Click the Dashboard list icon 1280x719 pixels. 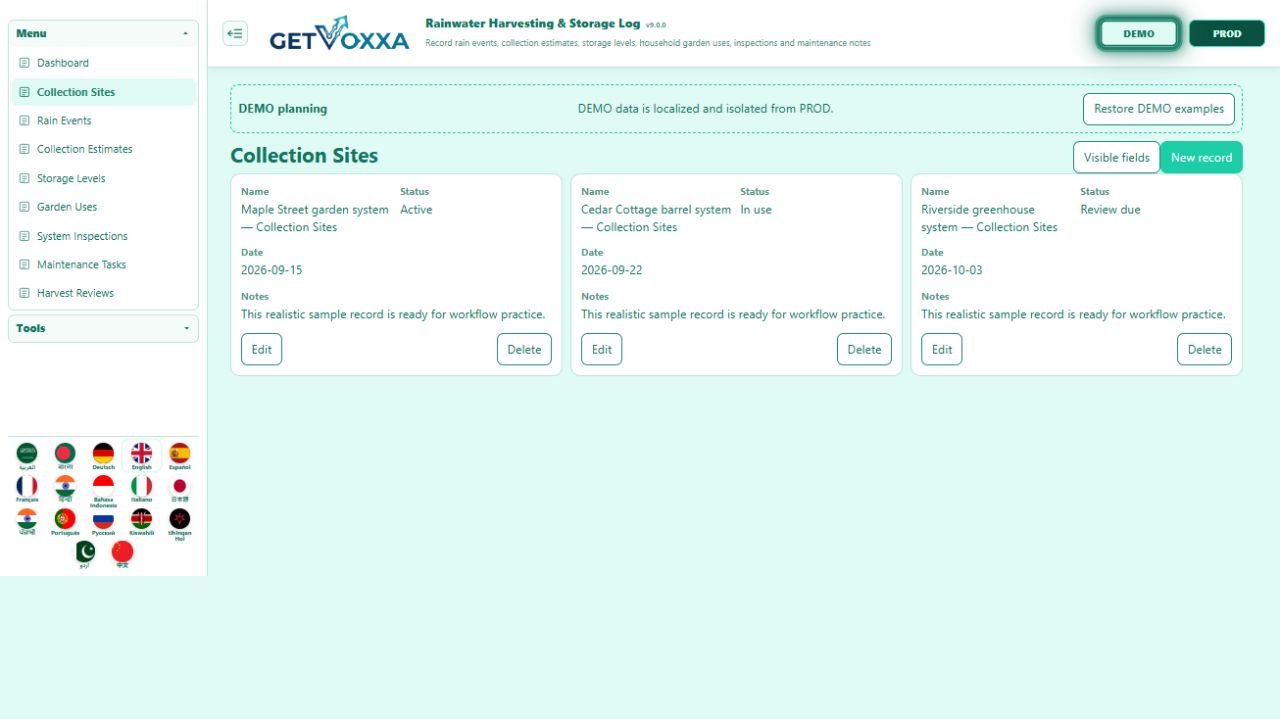(x=24, y=63)
